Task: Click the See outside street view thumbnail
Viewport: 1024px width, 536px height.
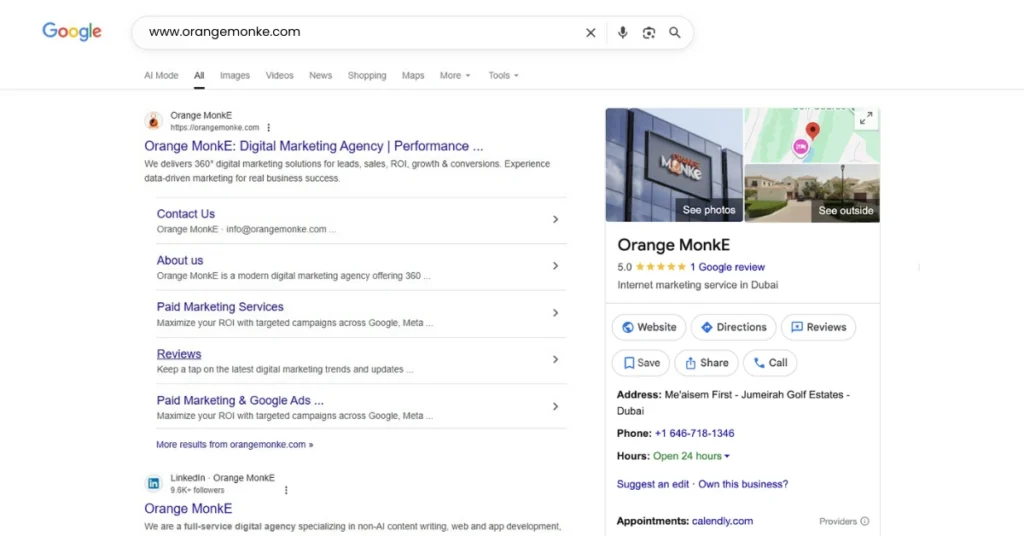Action: (x=812, y=193)
